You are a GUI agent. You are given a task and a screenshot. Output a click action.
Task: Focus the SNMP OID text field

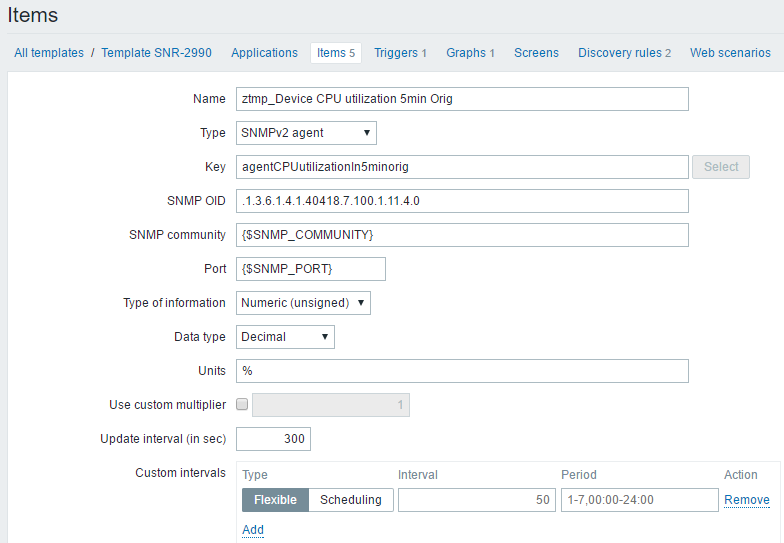462,201
